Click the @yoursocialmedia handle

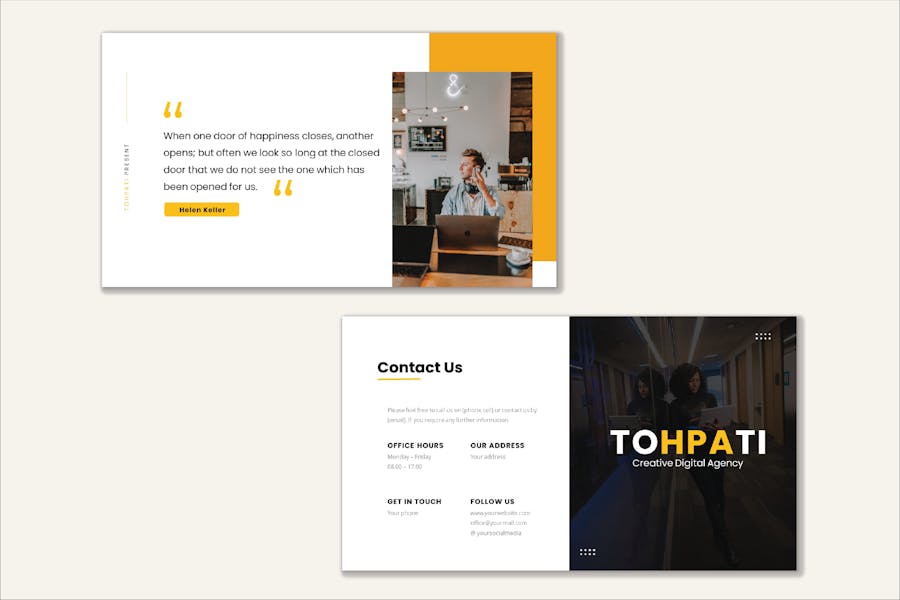(496, 533)
